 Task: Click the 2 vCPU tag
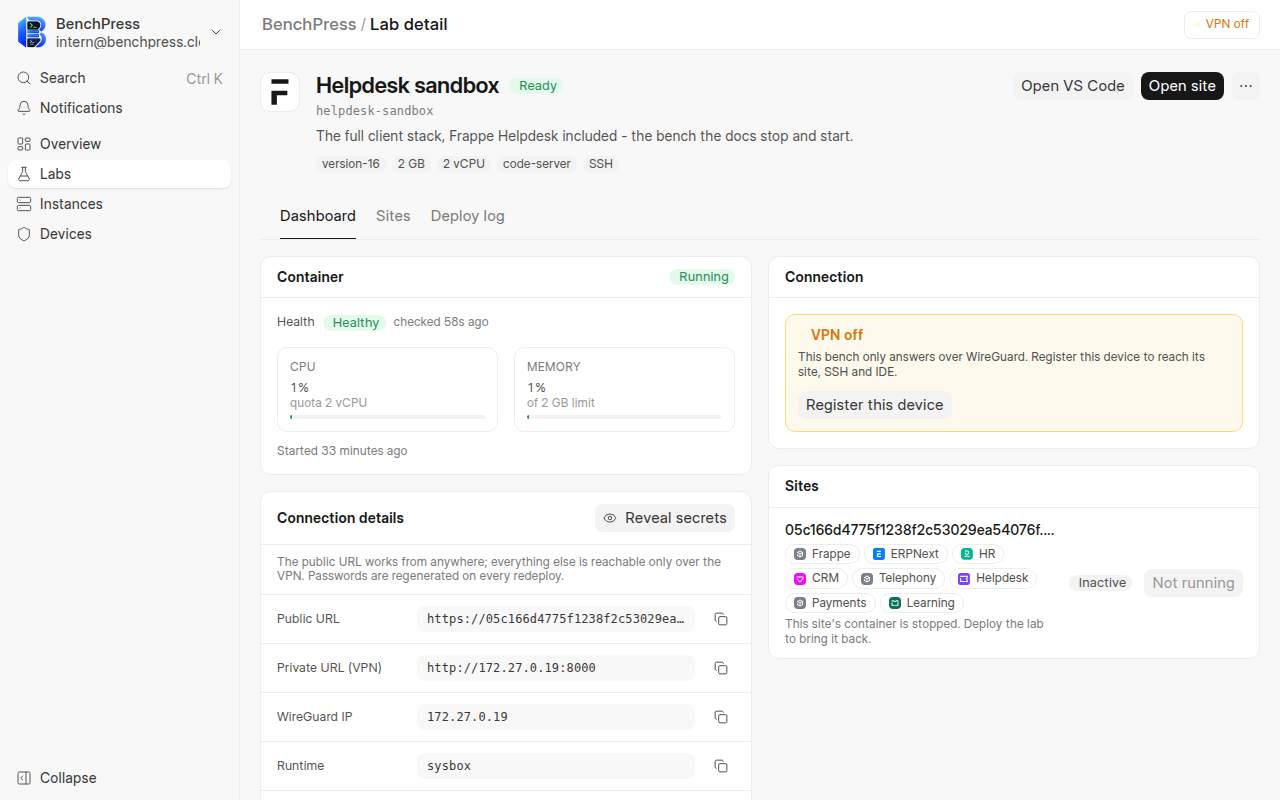[x=464, y=164]
